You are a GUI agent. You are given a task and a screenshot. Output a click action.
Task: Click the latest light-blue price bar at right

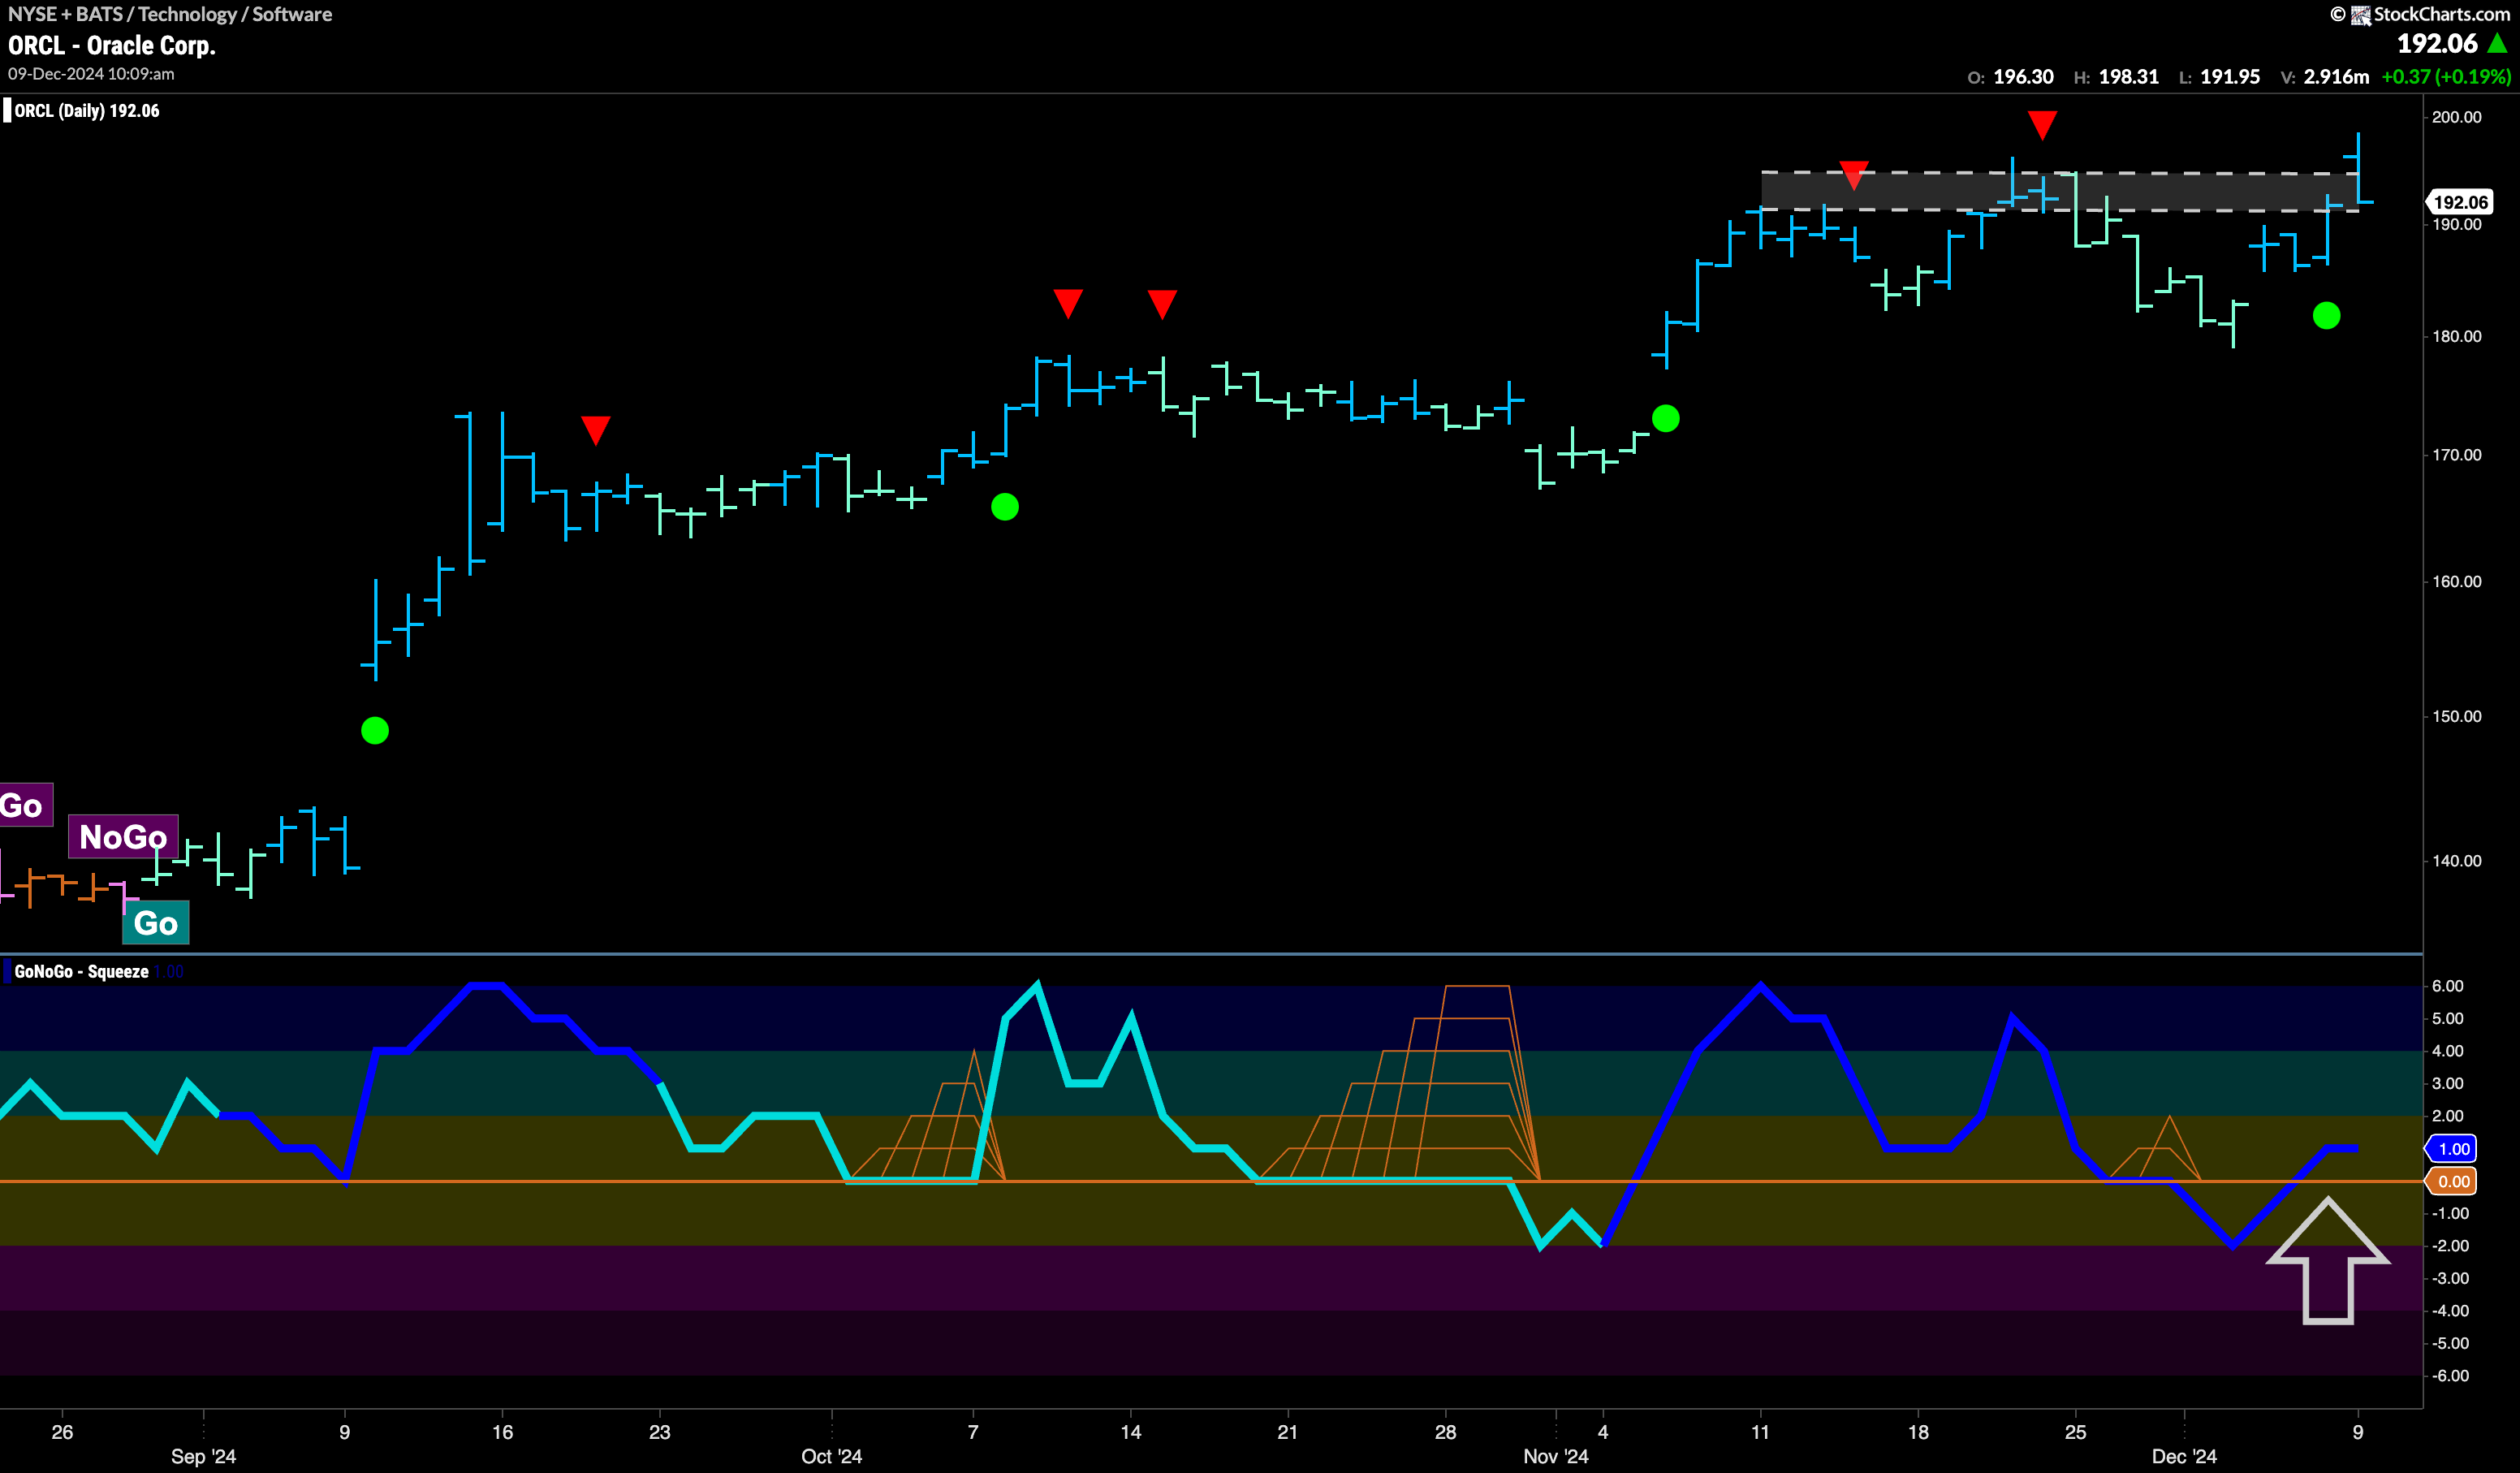pyautogui.click(x=2359, y=168)
